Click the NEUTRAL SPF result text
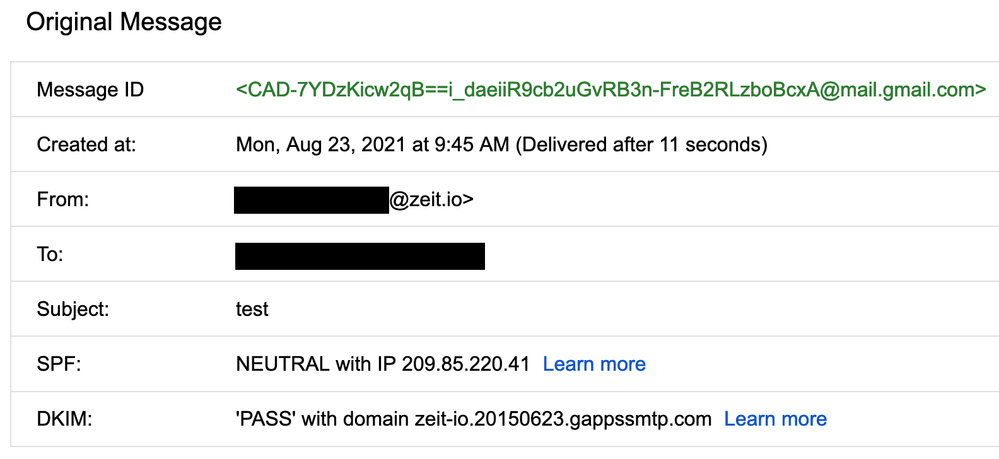 point(282,364)
